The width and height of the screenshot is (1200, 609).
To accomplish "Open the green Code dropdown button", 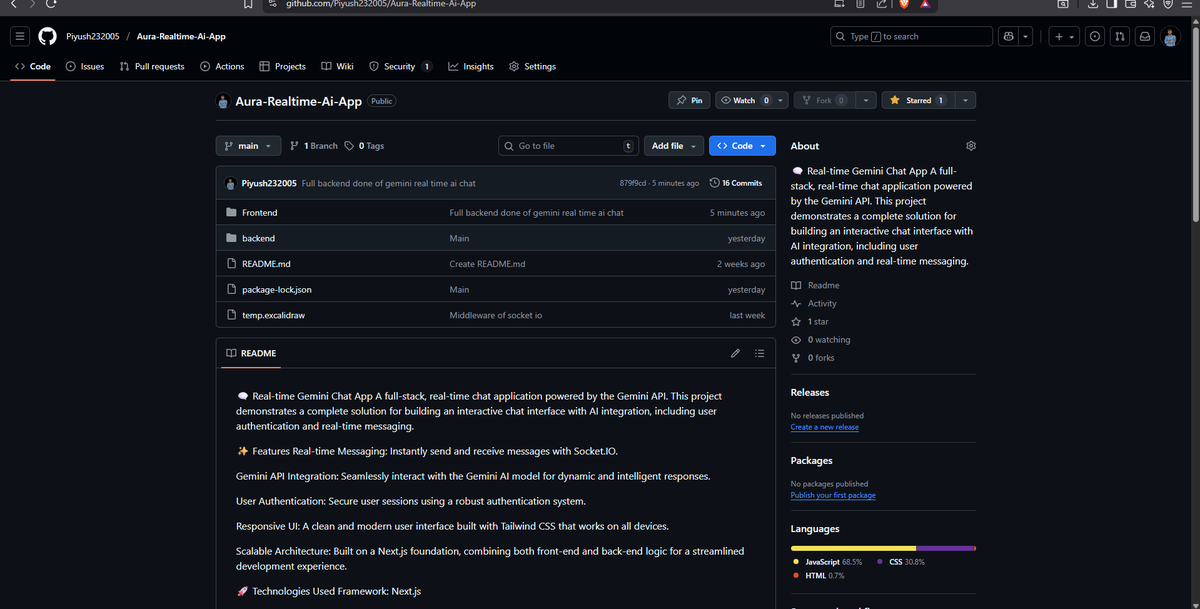I will 742,146.
